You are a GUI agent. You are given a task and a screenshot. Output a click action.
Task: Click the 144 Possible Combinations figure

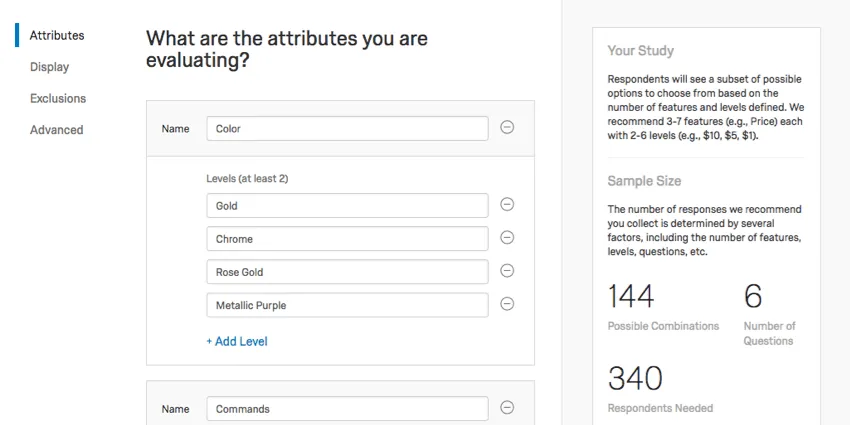pos(631,296)
